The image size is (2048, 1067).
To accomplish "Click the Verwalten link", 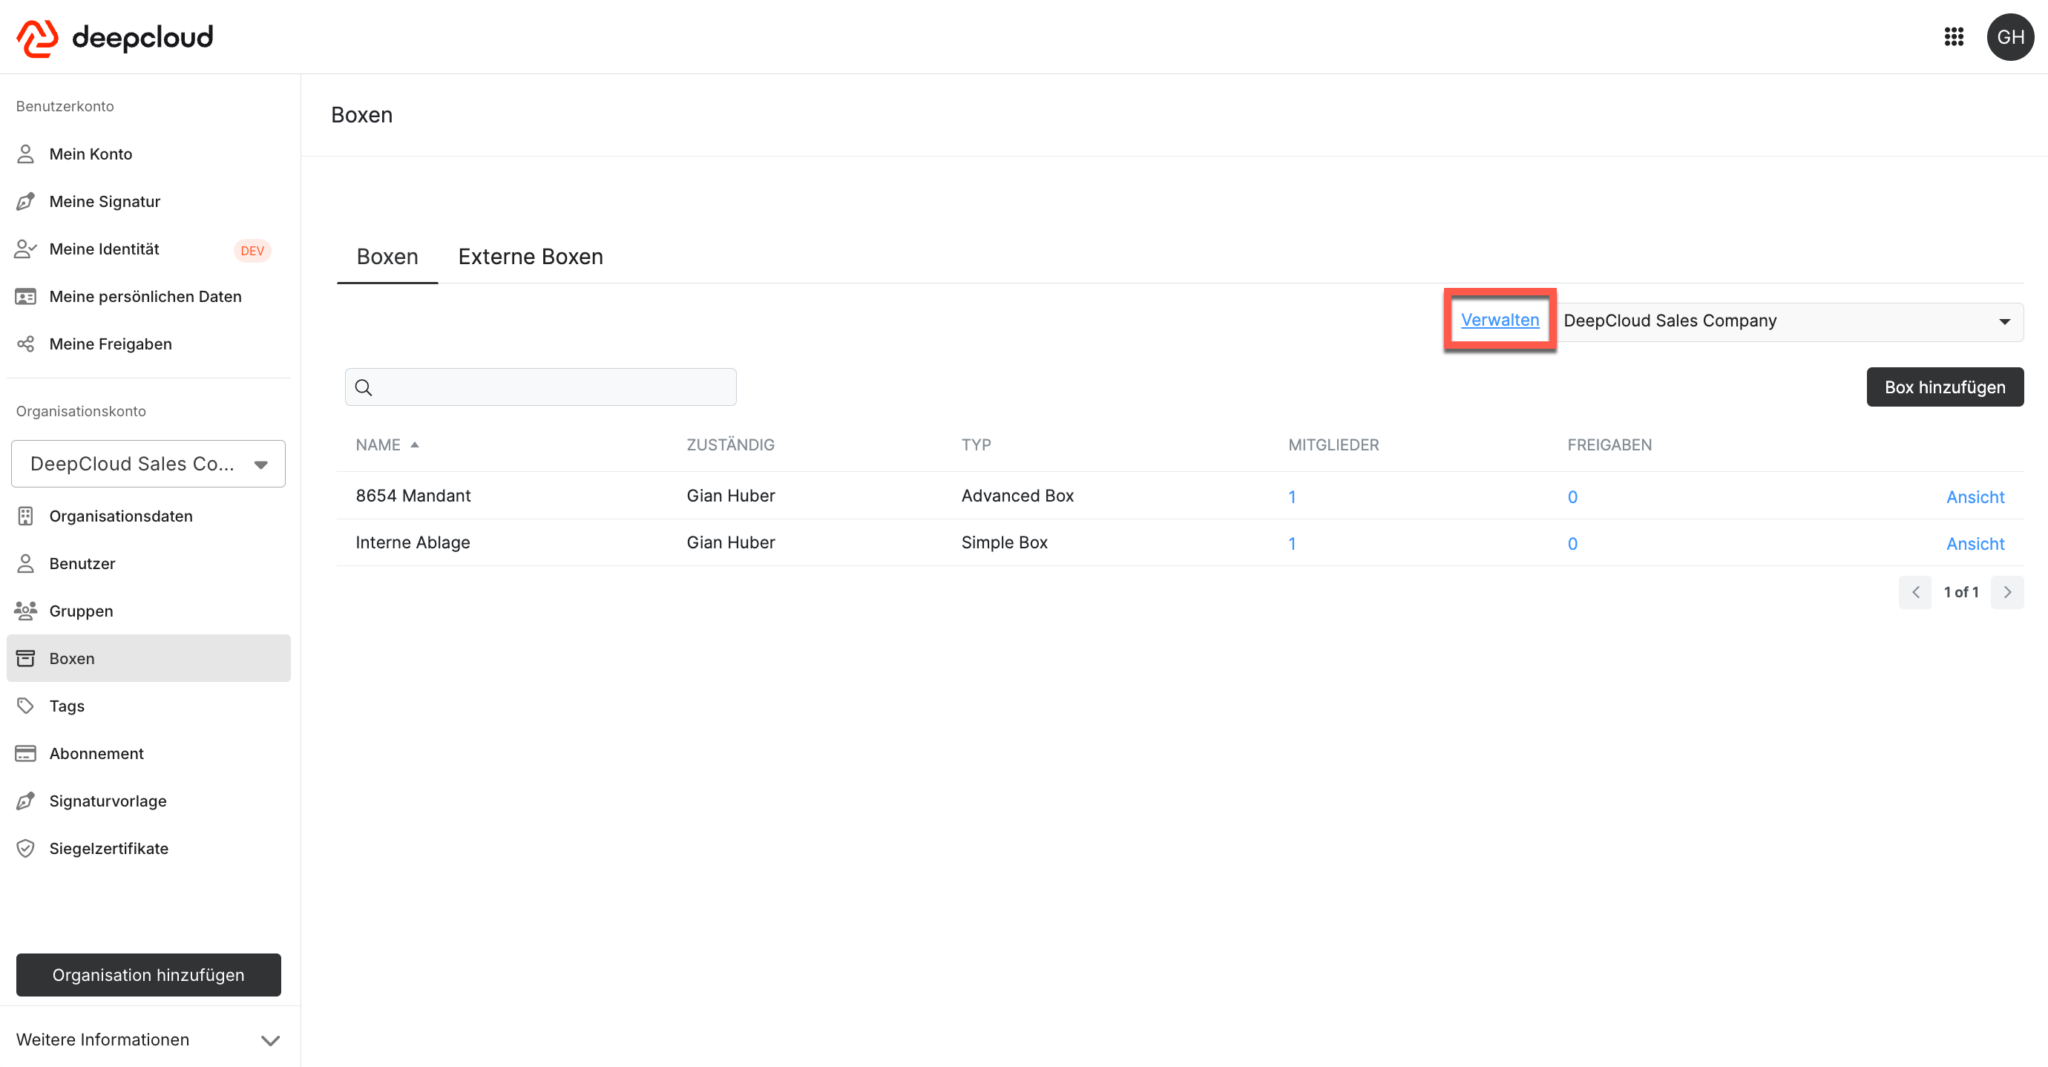I will [x=1499, y=320].
